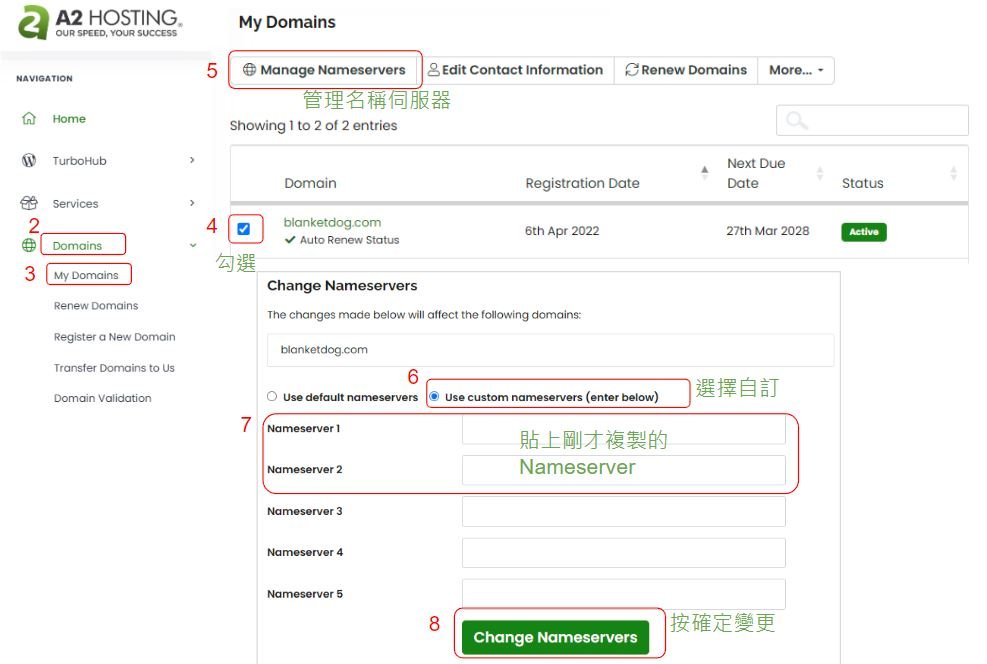The image size is (987, 664).
Task: Click Manage Nameservers button
Action: tap(324, 70)
